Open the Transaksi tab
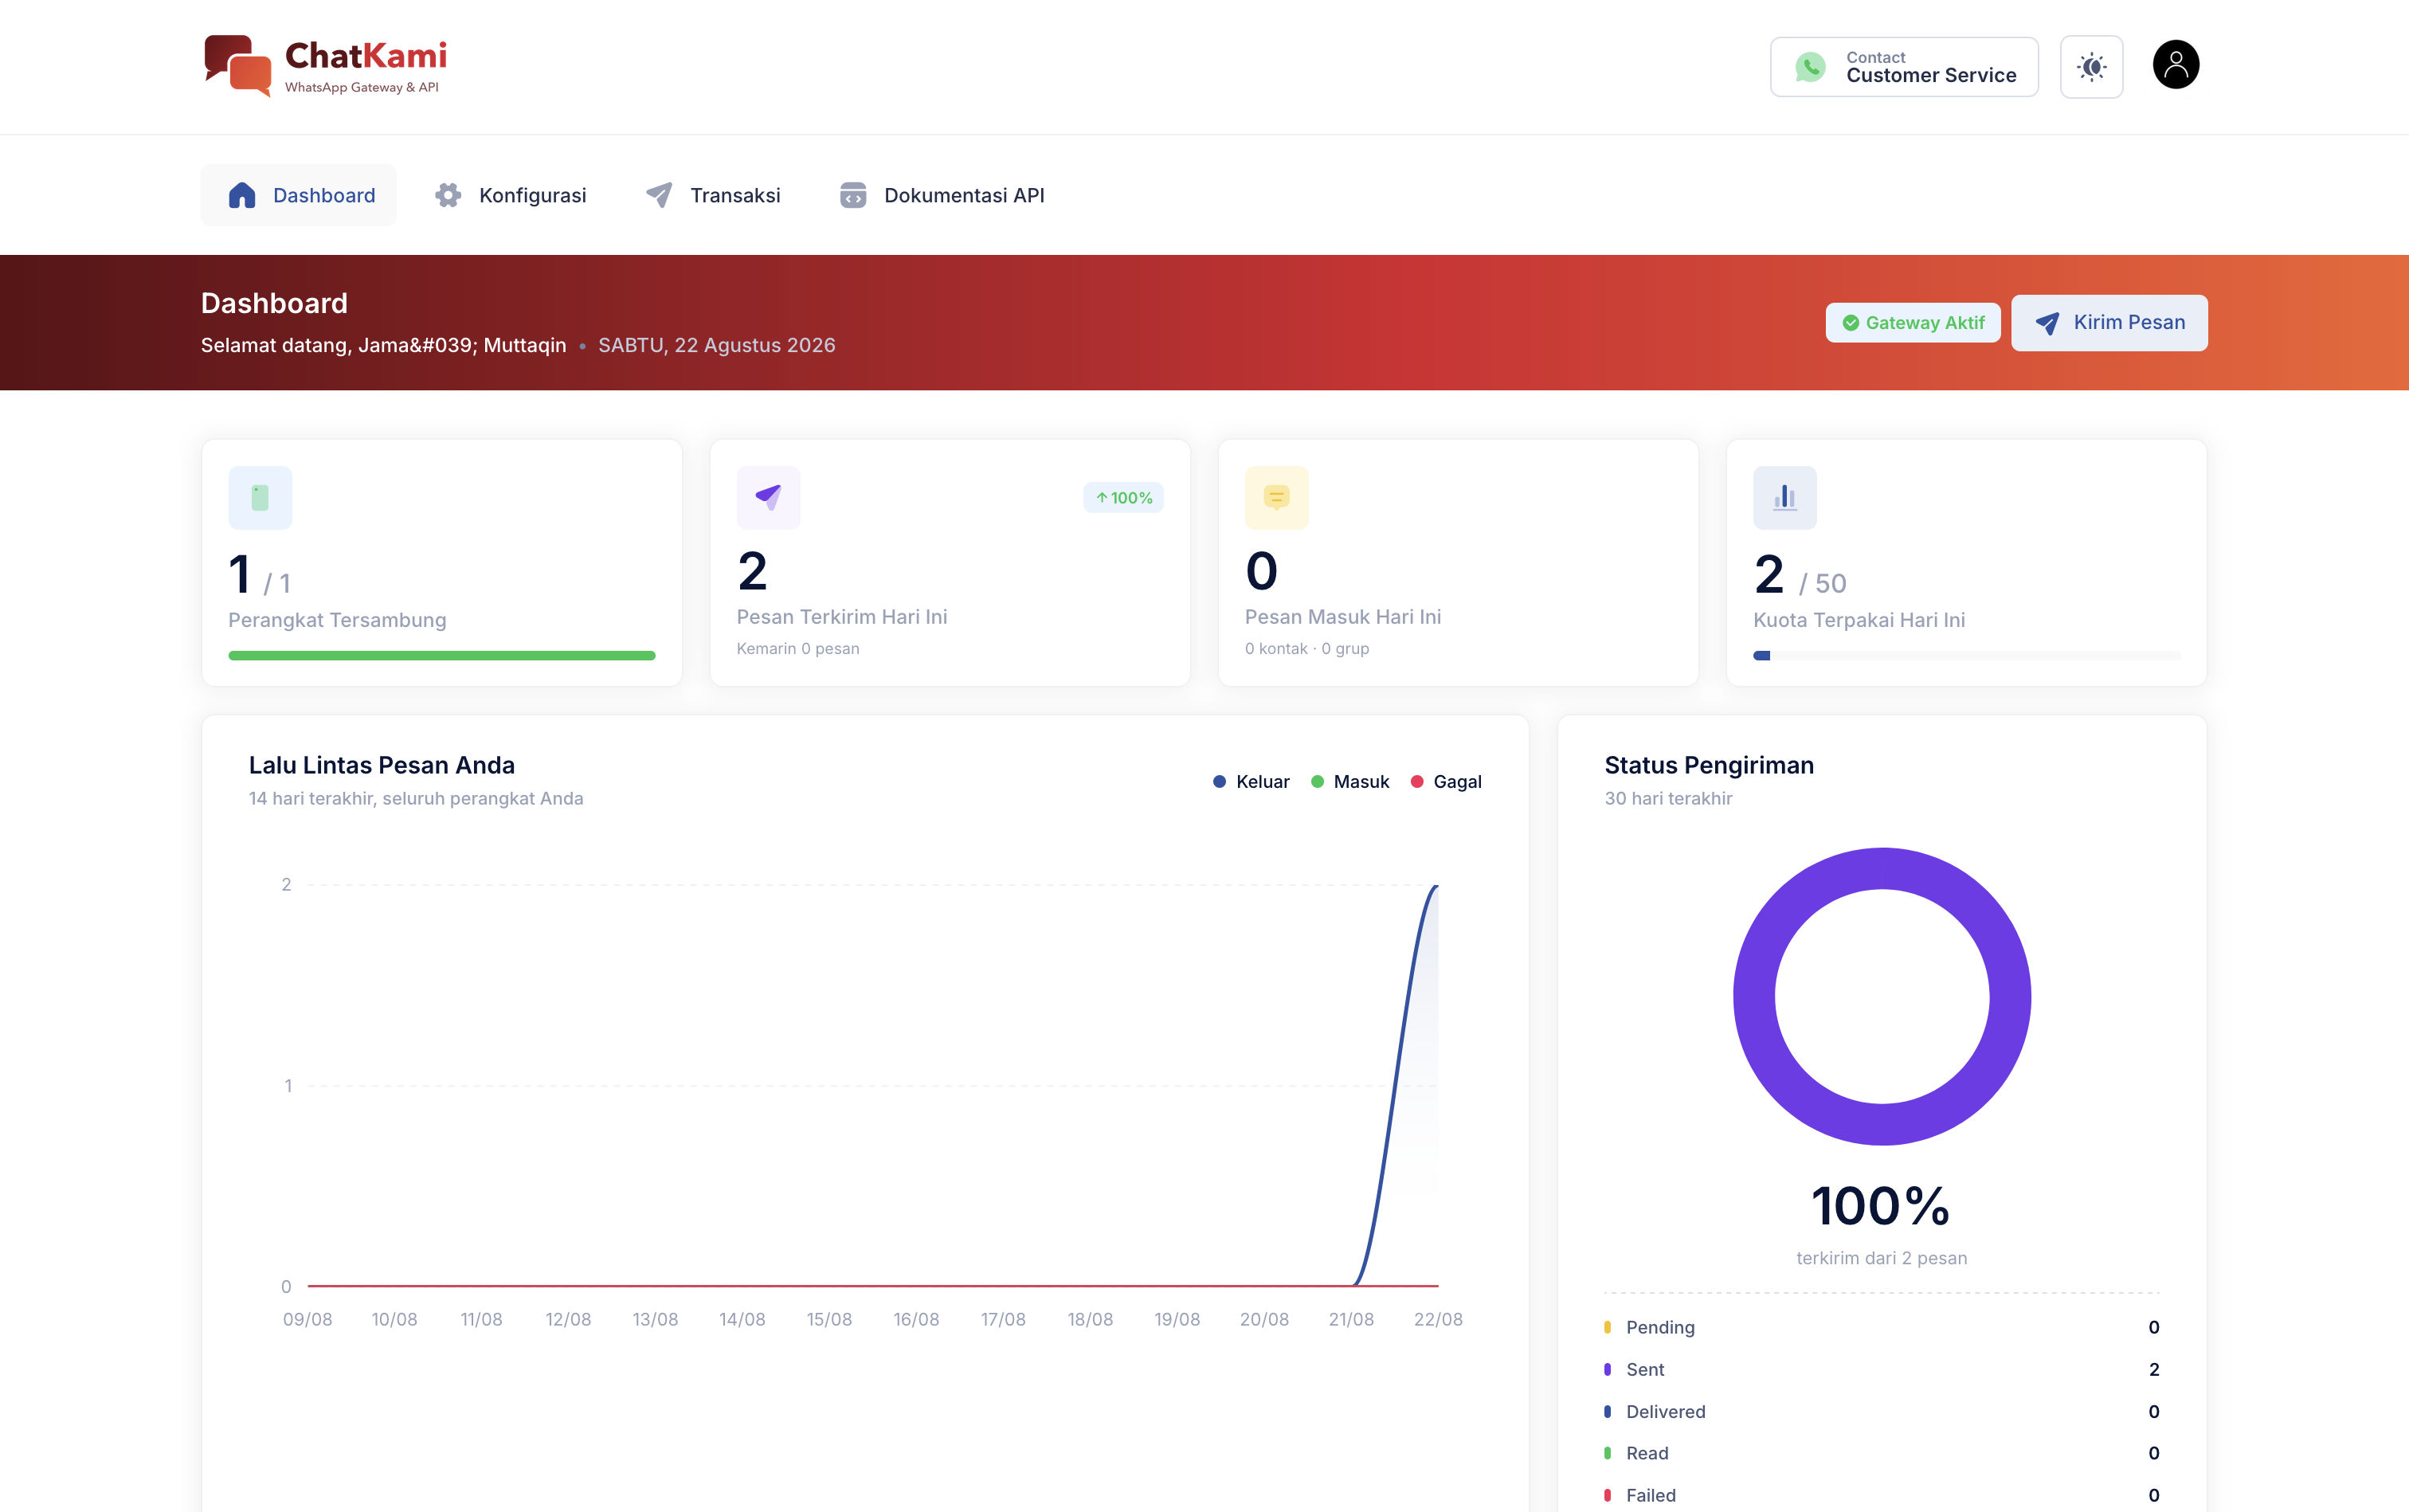This screenshot has height=1512, width=2409. coord(713,195)
